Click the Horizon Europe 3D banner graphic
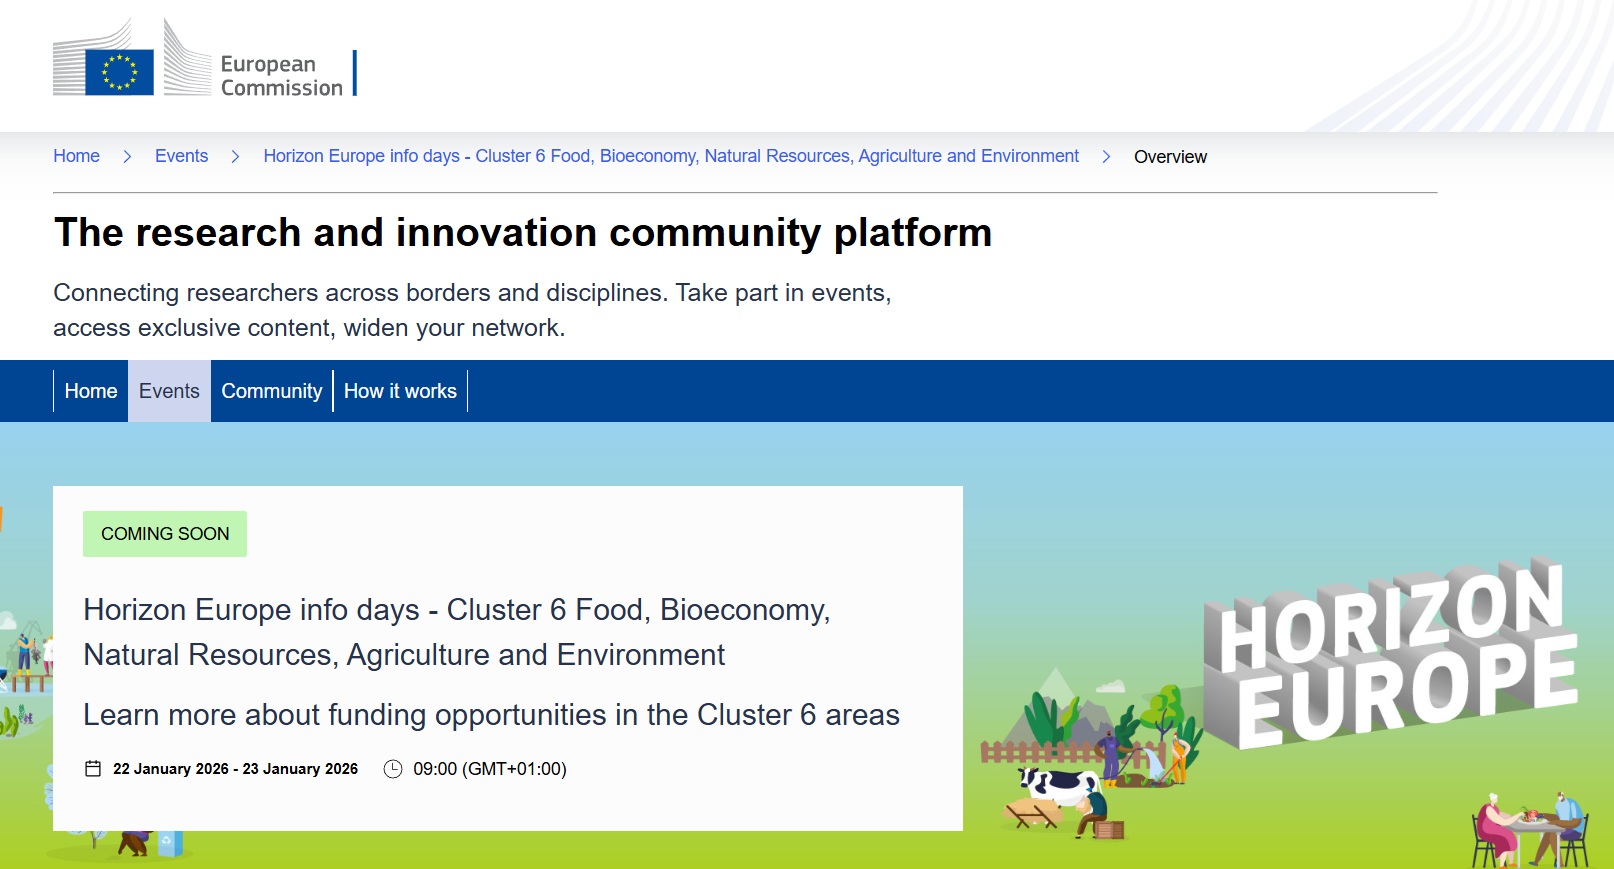 [1390, 653]
